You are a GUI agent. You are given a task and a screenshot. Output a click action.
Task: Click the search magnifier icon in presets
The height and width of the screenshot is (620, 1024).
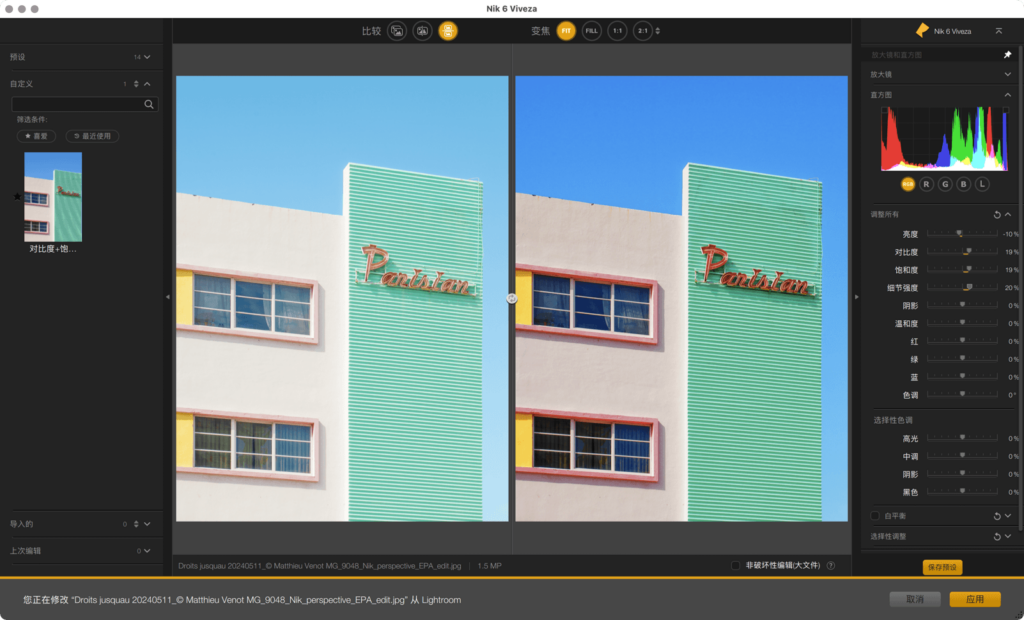pos(149,105)
